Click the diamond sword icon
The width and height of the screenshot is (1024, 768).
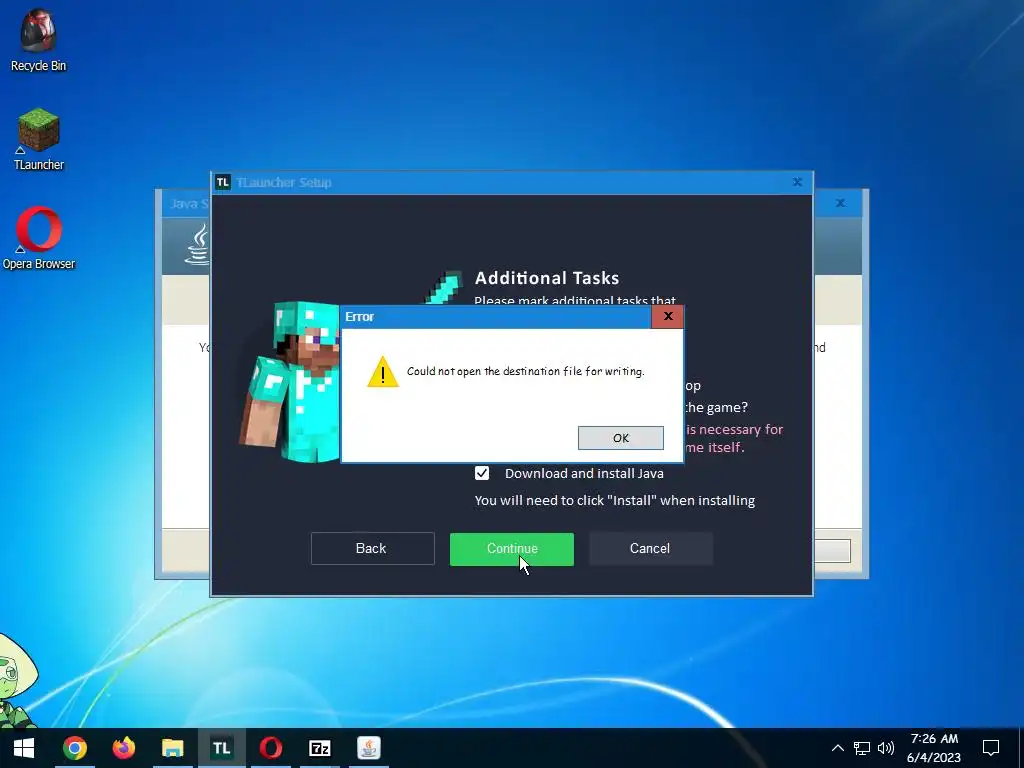point(444,287)
